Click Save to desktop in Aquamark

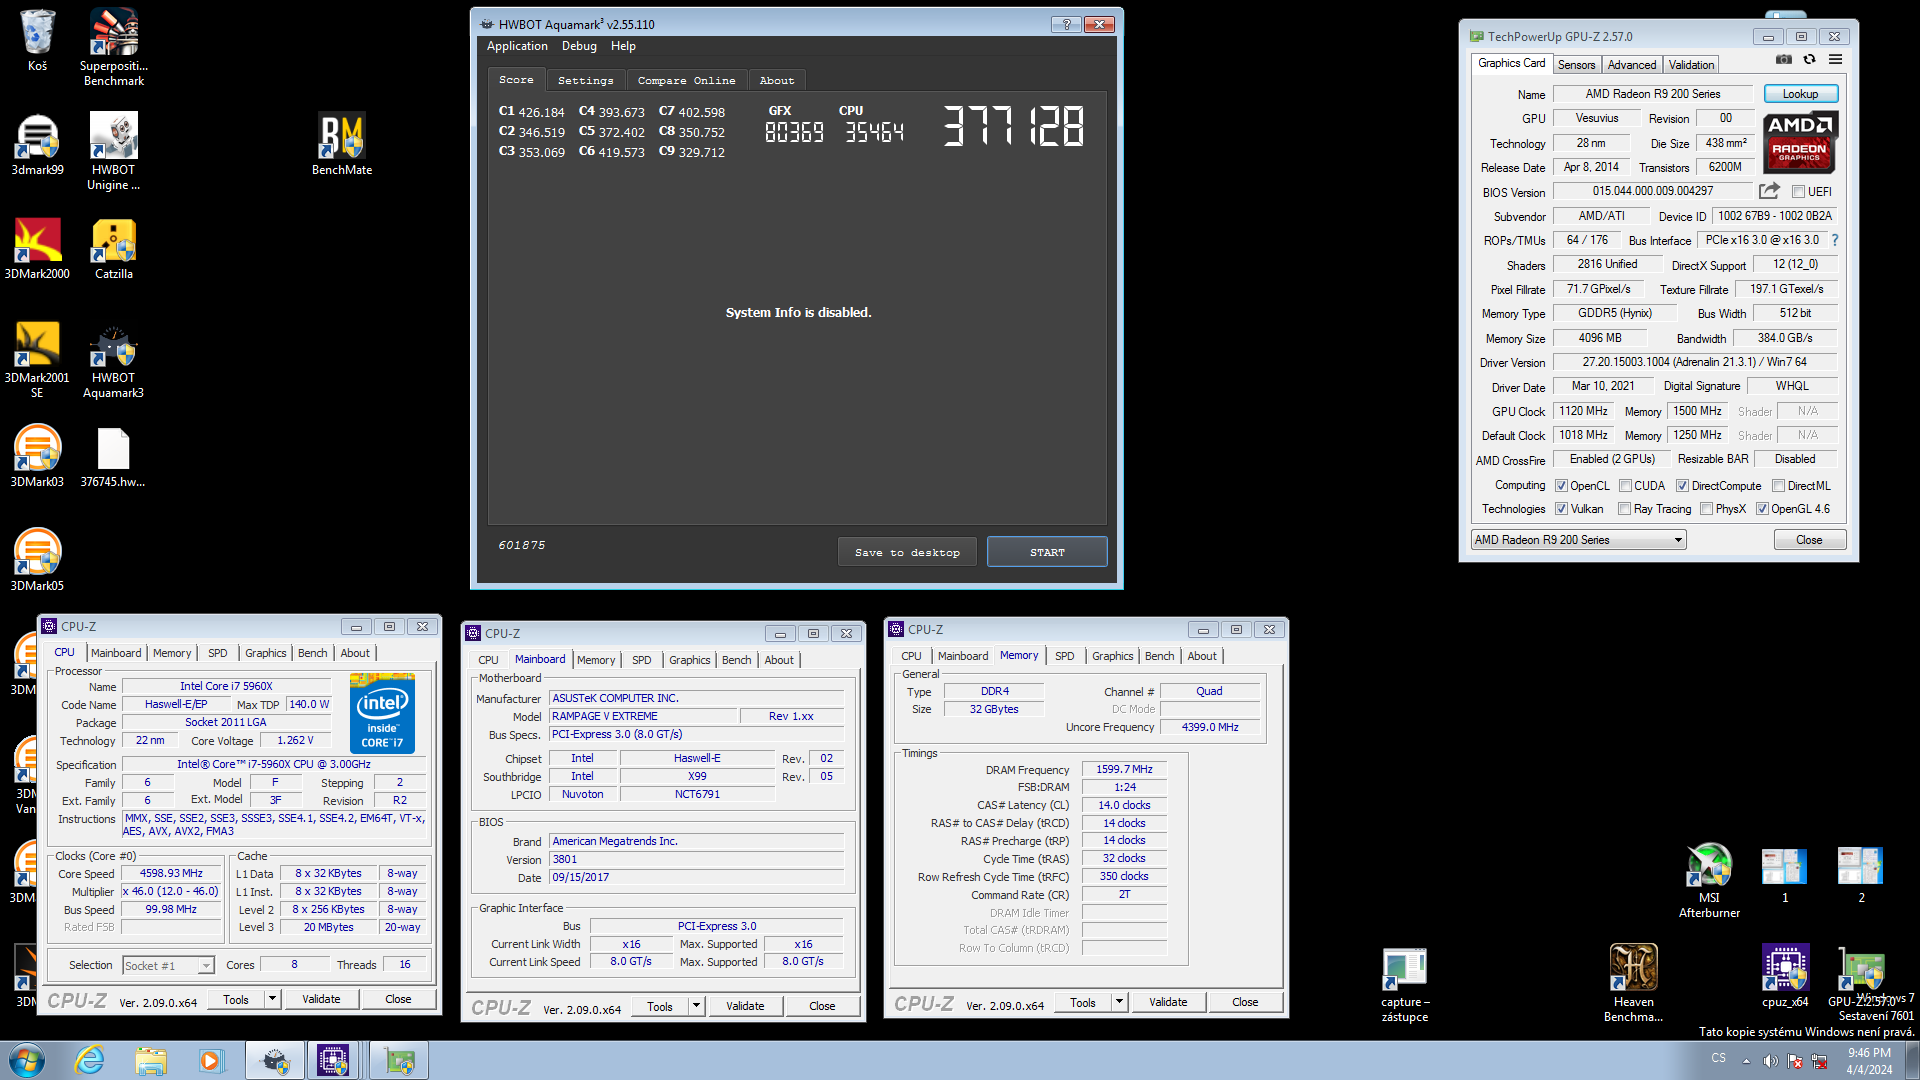(x=907, y=552)
